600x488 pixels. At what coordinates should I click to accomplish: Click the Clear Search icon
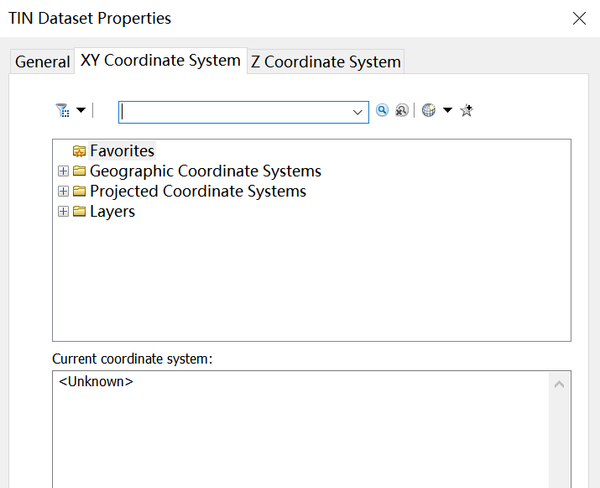click(401, 111)
